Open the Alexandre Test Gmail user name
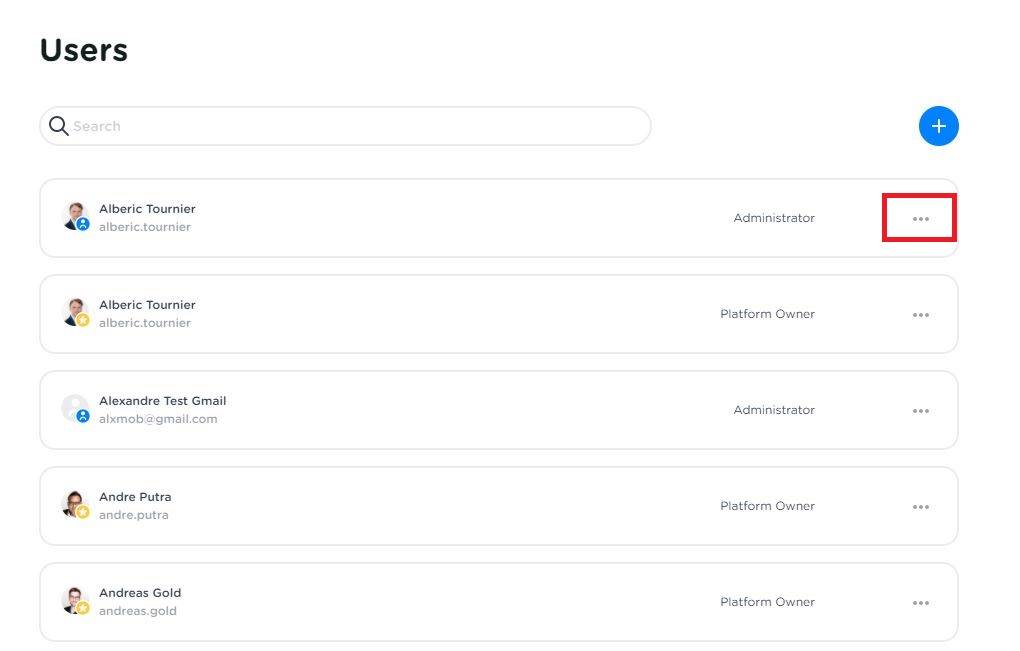Viewport: 1020px width, 651px height. pyautogui.click(x=162, y=401)
